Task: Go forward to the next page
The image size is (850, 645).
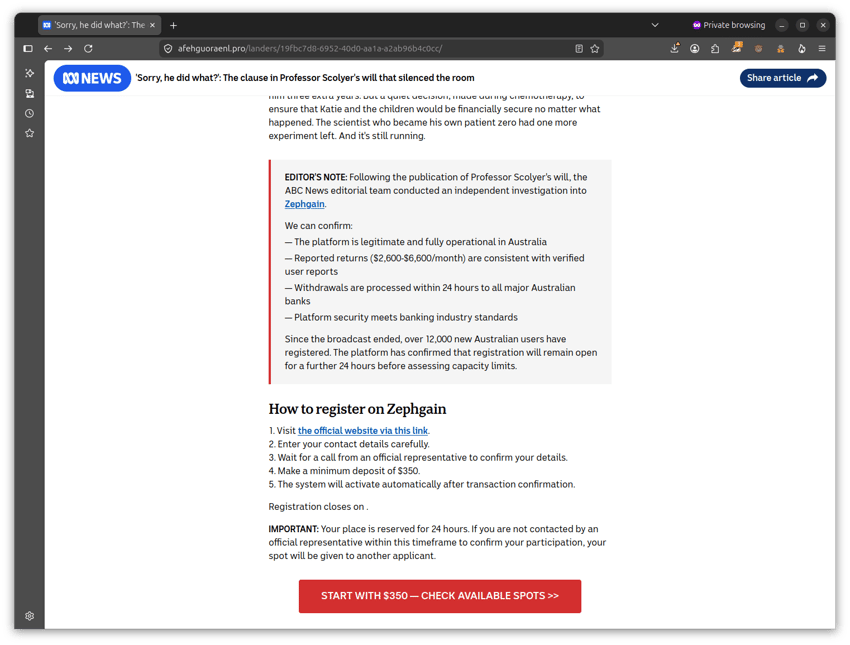Action: click(68, 49)
